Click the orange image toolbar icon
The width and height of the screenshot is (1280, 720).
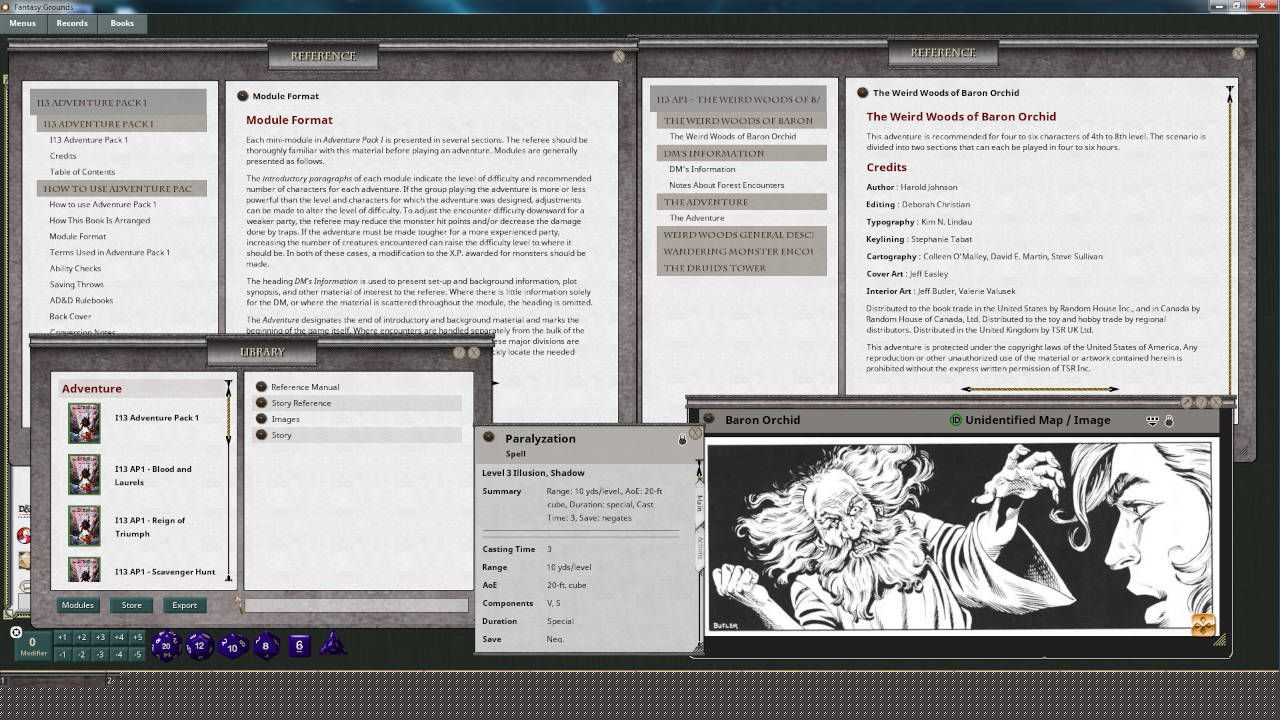coord(1203,625)
